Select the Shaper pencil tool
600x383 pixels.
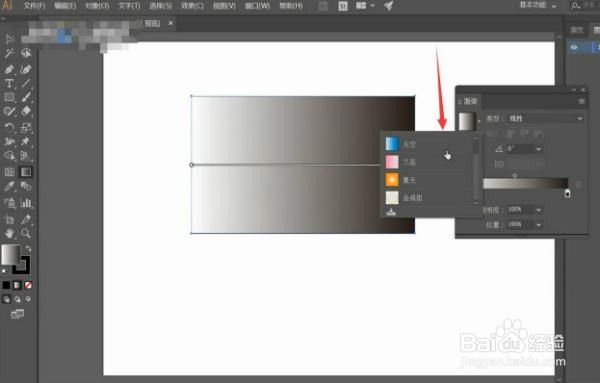tap(9, 111)
